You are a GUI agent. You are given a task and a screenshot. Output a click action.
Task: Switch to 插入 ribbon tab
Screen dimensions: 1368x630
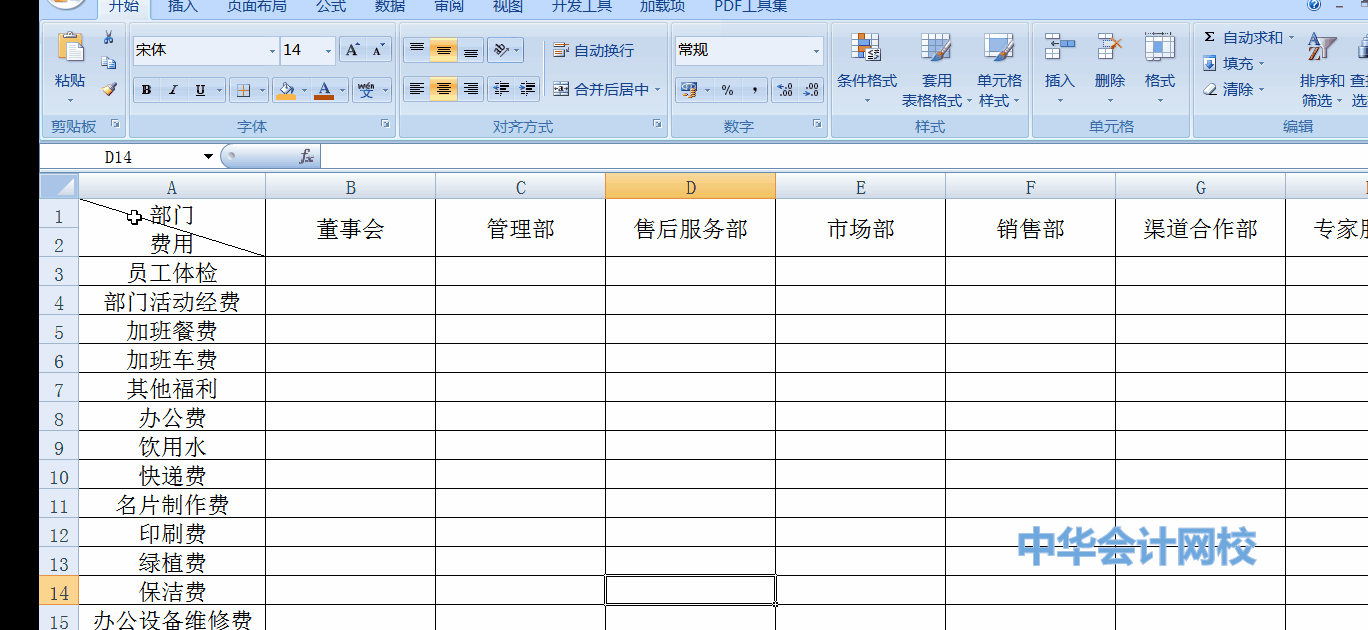183,7
